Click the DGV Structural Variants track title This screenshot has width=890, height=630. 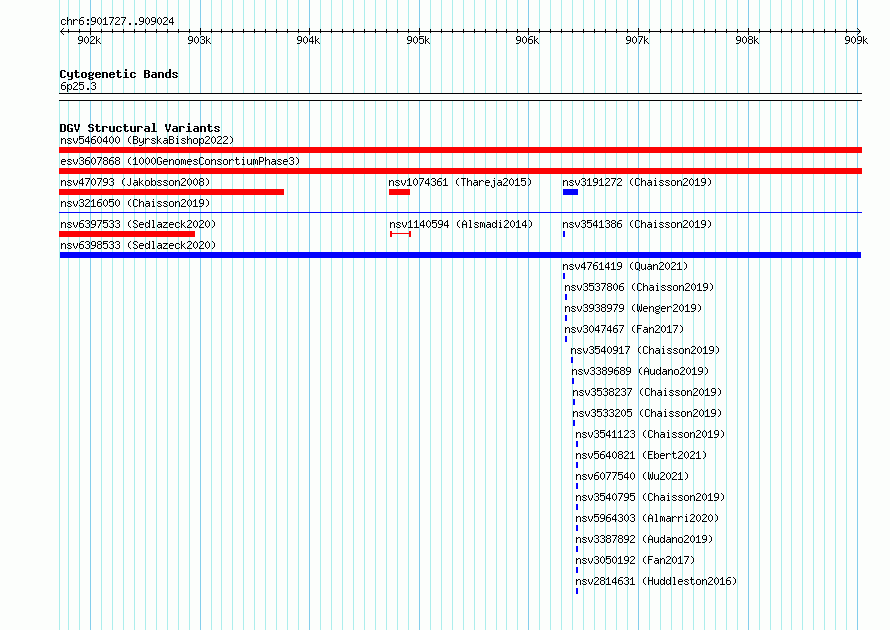coord(140,128)
